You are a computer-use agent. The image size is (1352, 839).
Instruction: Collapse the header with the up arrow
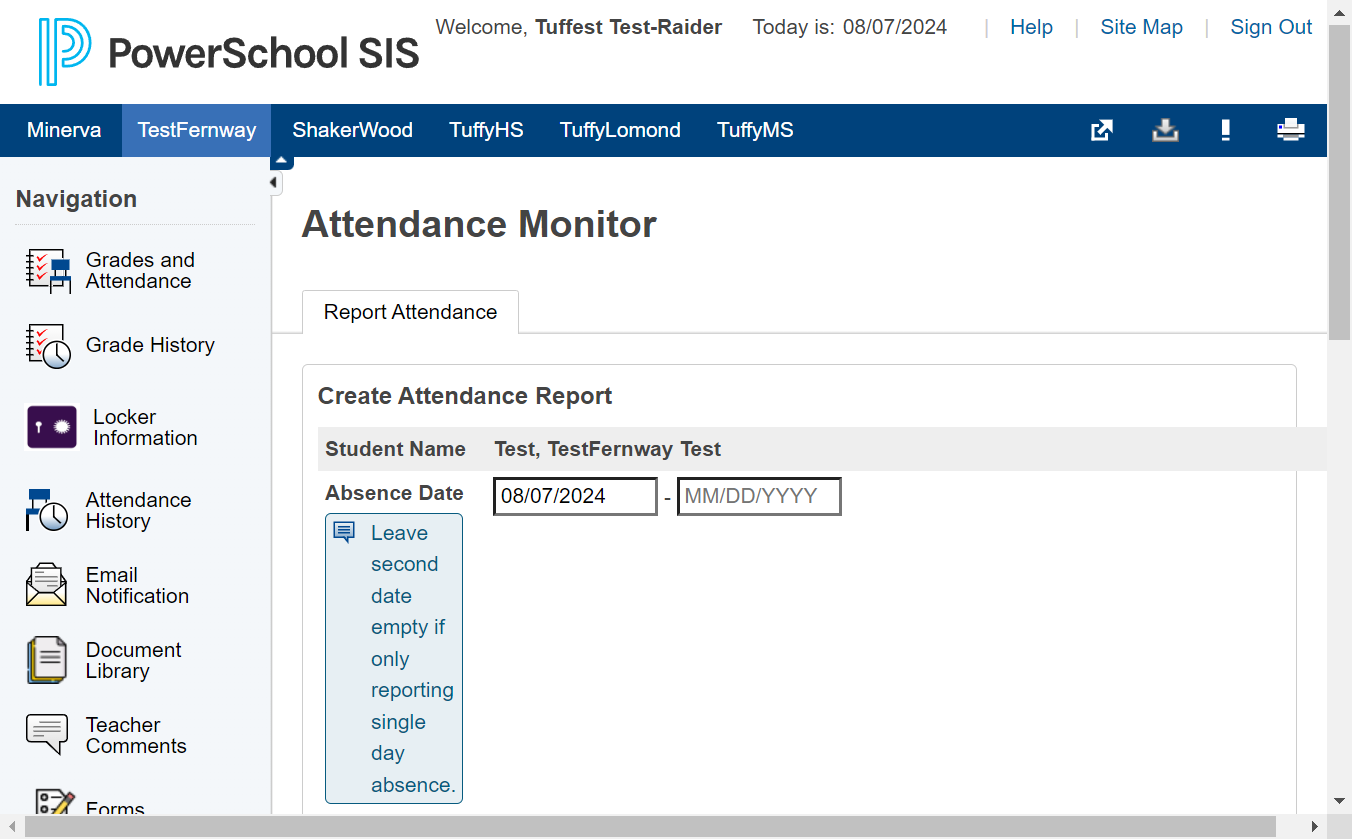coord(282,161)
